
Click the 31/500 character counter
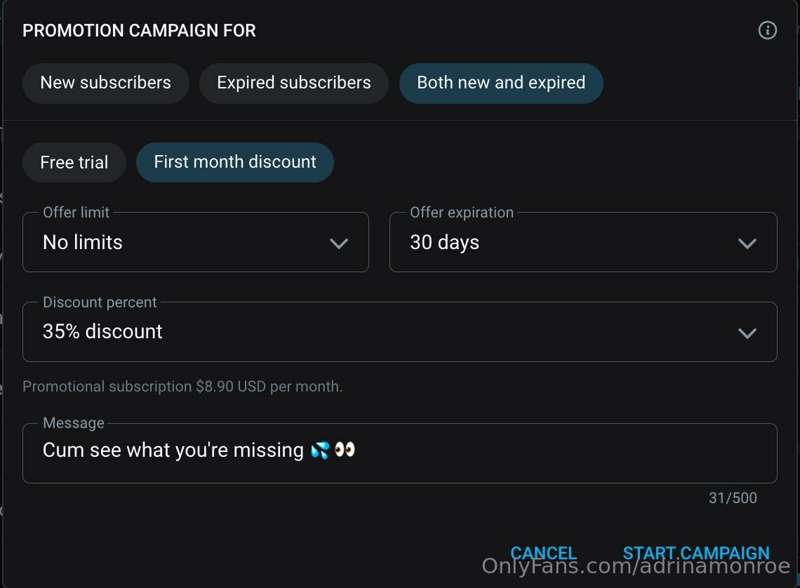point(733,498)
